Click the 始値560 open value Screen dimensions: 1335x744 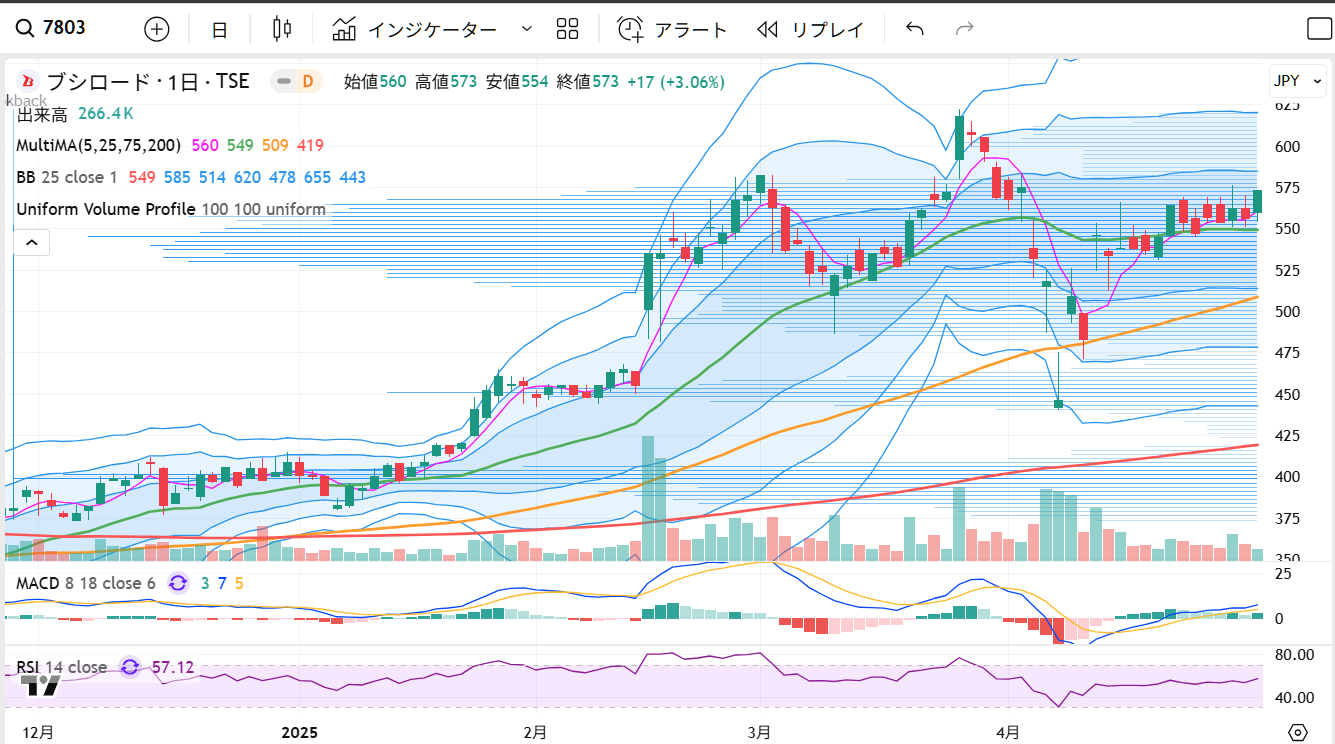(375, 82)
